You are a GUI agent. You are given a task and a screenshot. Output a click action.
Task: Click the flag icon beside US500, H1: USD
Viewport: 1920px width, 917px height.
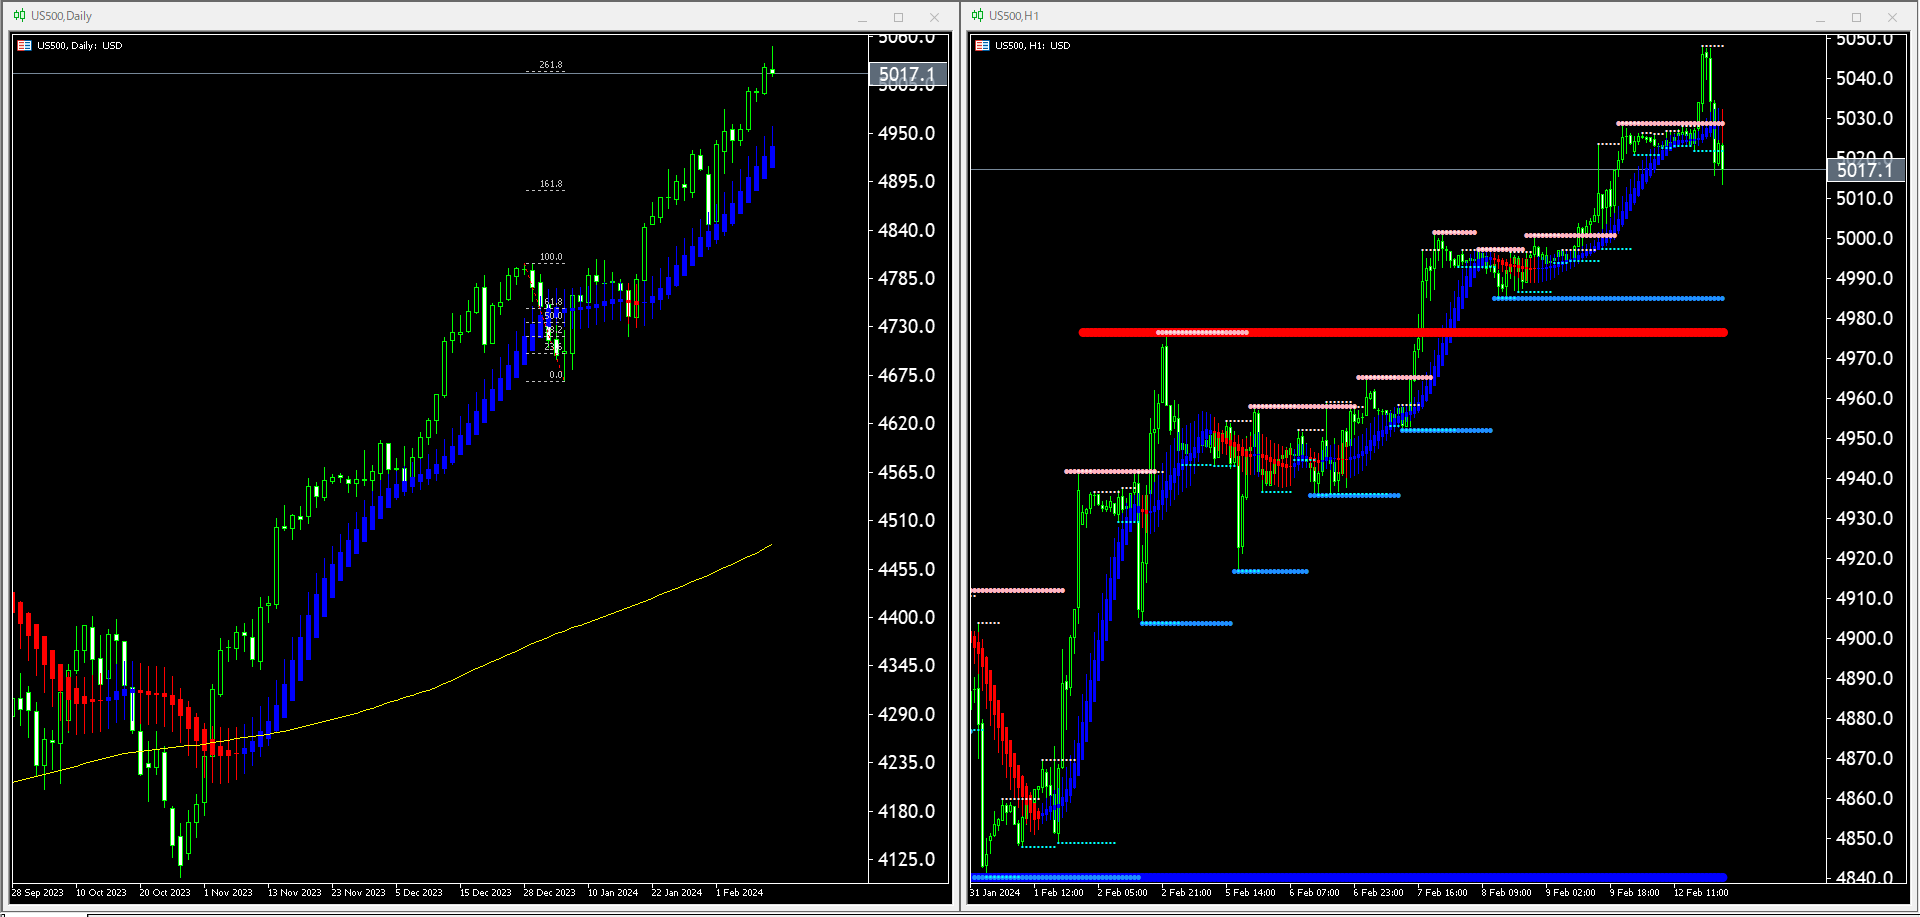coord(982,45)
